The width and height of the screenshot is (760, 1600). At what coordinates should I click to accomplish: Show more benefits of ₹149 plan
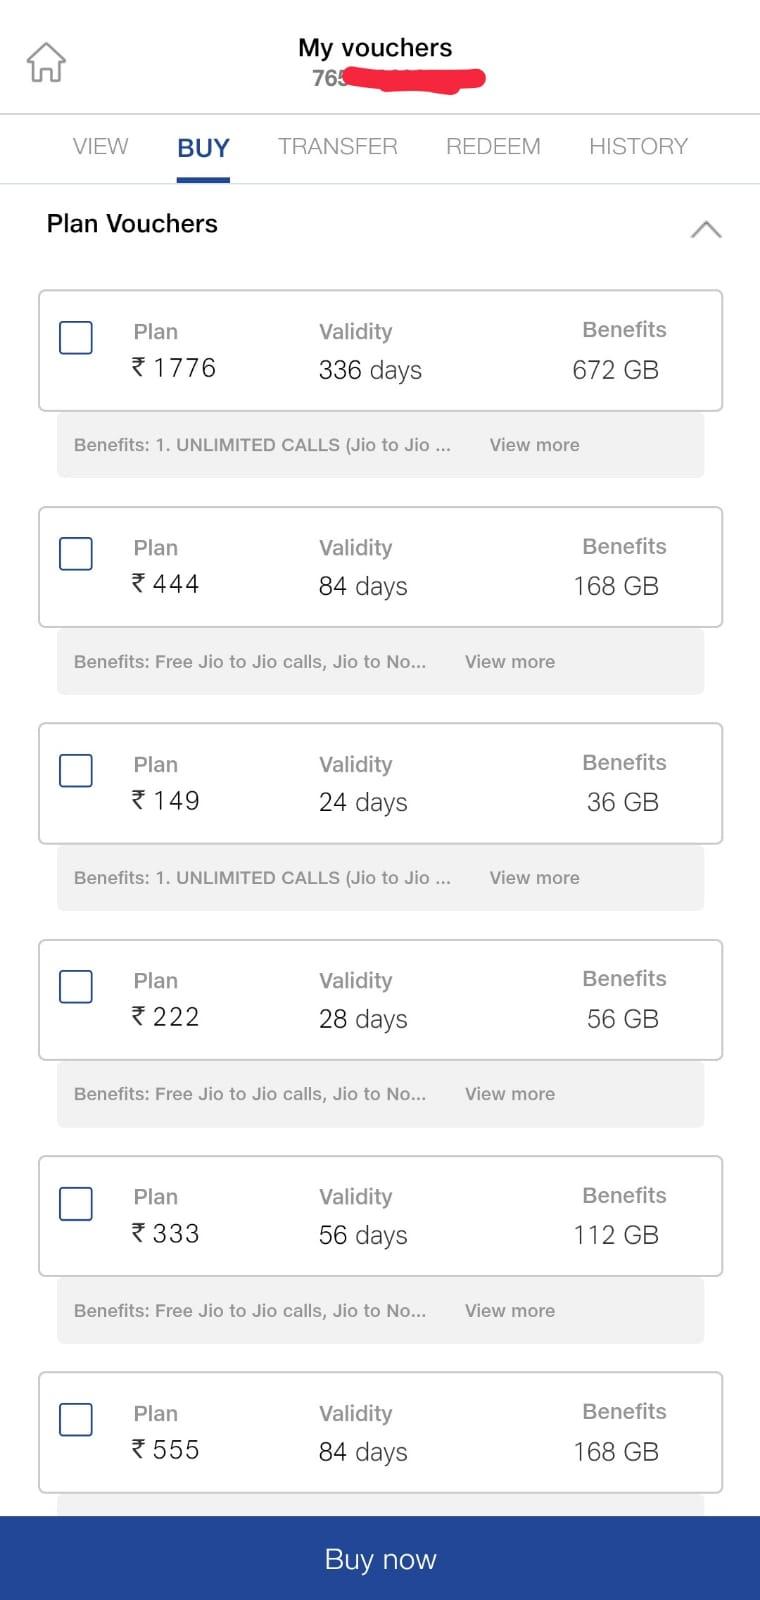[534, 878]
